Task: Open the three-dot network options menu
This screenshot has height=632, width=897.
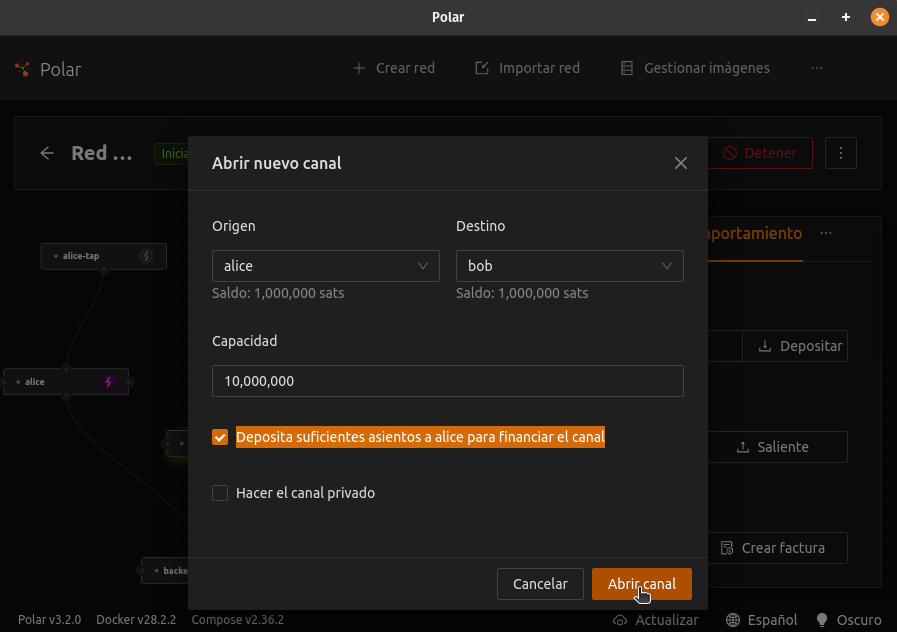Action: 841,153
